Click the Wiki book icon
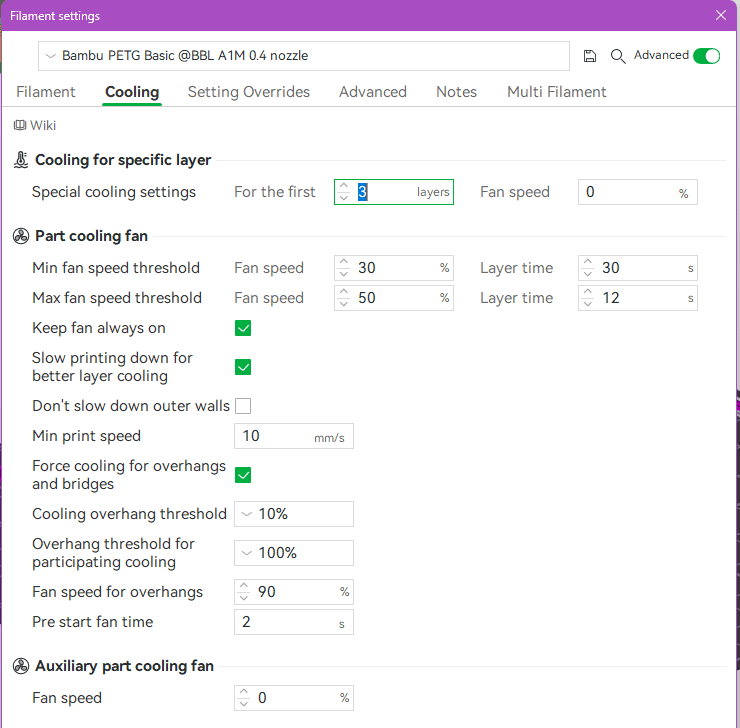 (19, 125)
